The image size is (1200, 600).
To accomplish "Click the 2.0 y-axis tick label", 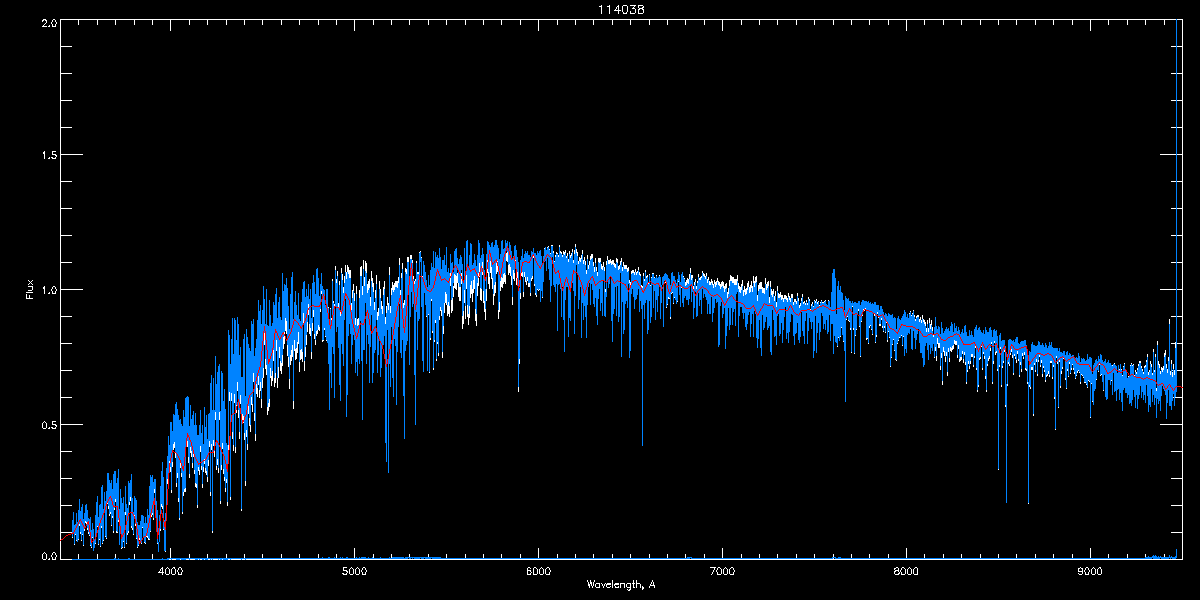I will pyautogui.click(x=47, y=22).
